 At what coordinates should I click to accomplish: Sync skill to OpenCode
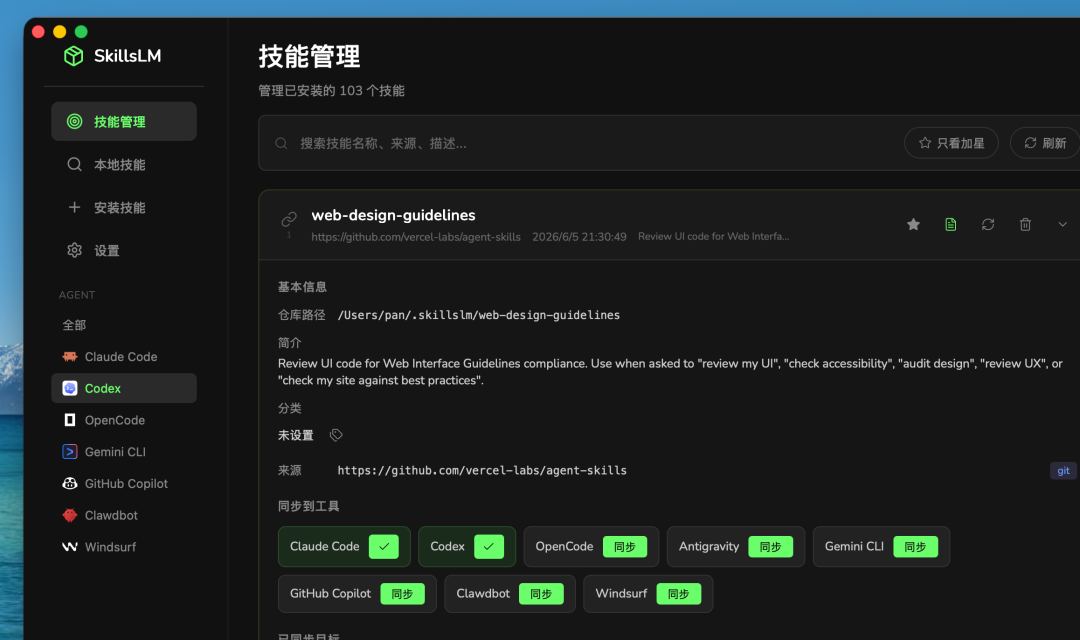click(x=625, y=547)
